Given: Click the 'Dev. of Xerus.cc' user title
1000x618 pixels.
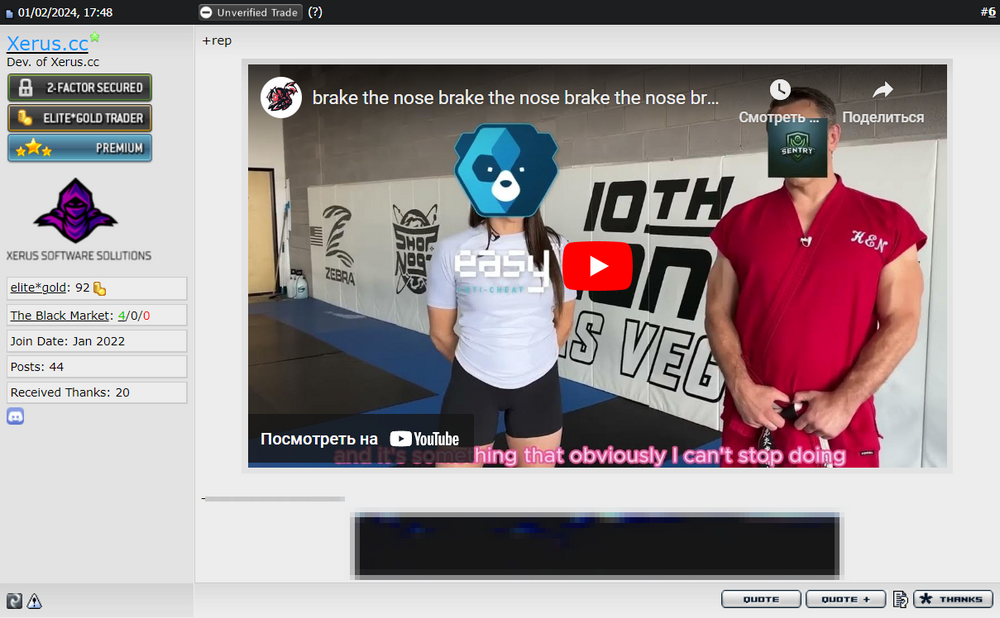Looking at the screenshot, I should coord(53,62).
